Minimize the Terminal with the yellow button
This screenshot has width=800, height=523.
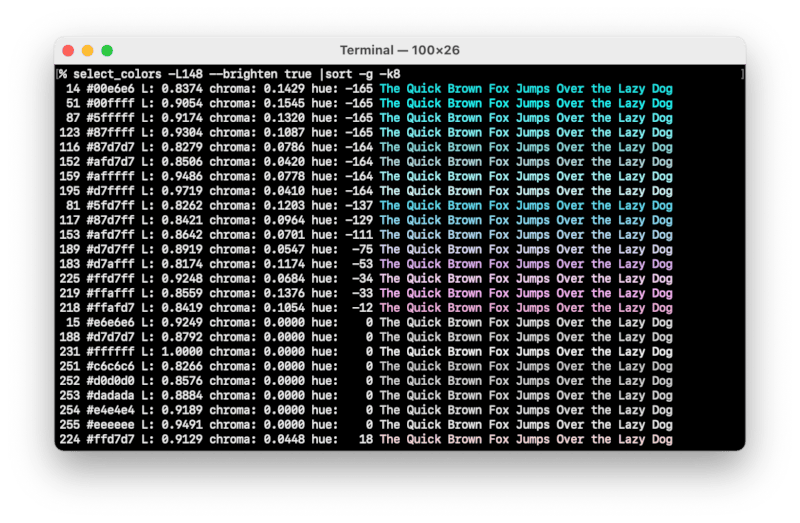(87, 50)
